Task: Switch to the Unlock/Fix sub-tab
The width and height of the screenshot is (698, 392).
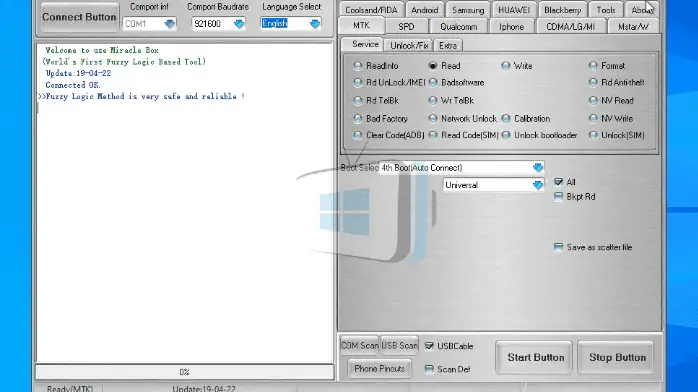Action: pos(408,45)
